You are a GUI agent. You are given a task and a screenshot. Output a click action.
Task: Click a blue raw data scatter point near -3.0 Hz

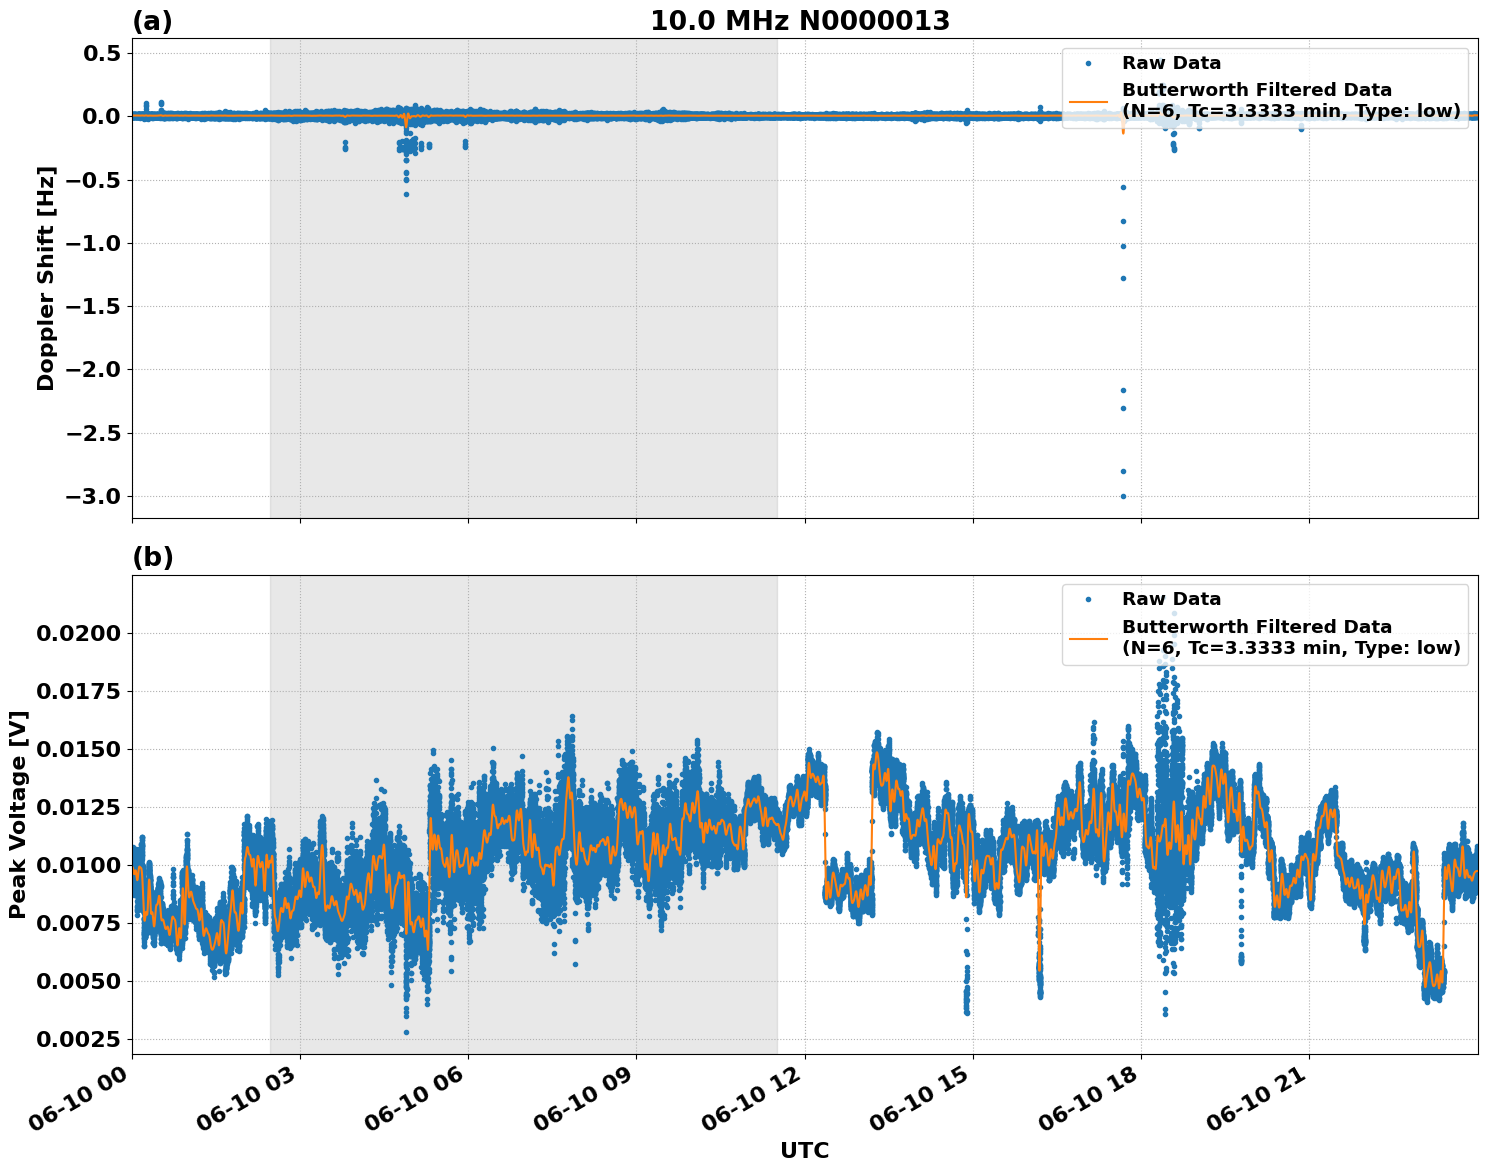tap(1122, 496)
